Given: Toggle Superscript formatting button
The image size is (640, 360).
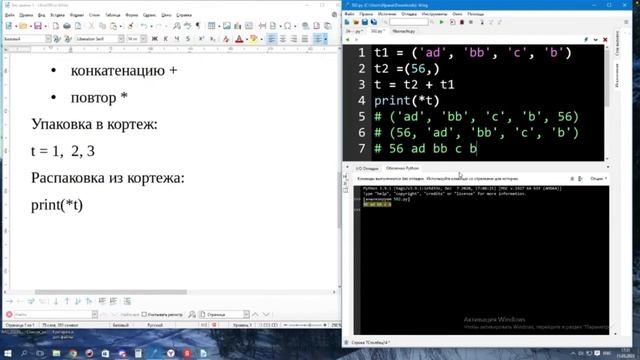Looking at the screenshot, I should tap(201, 39).
